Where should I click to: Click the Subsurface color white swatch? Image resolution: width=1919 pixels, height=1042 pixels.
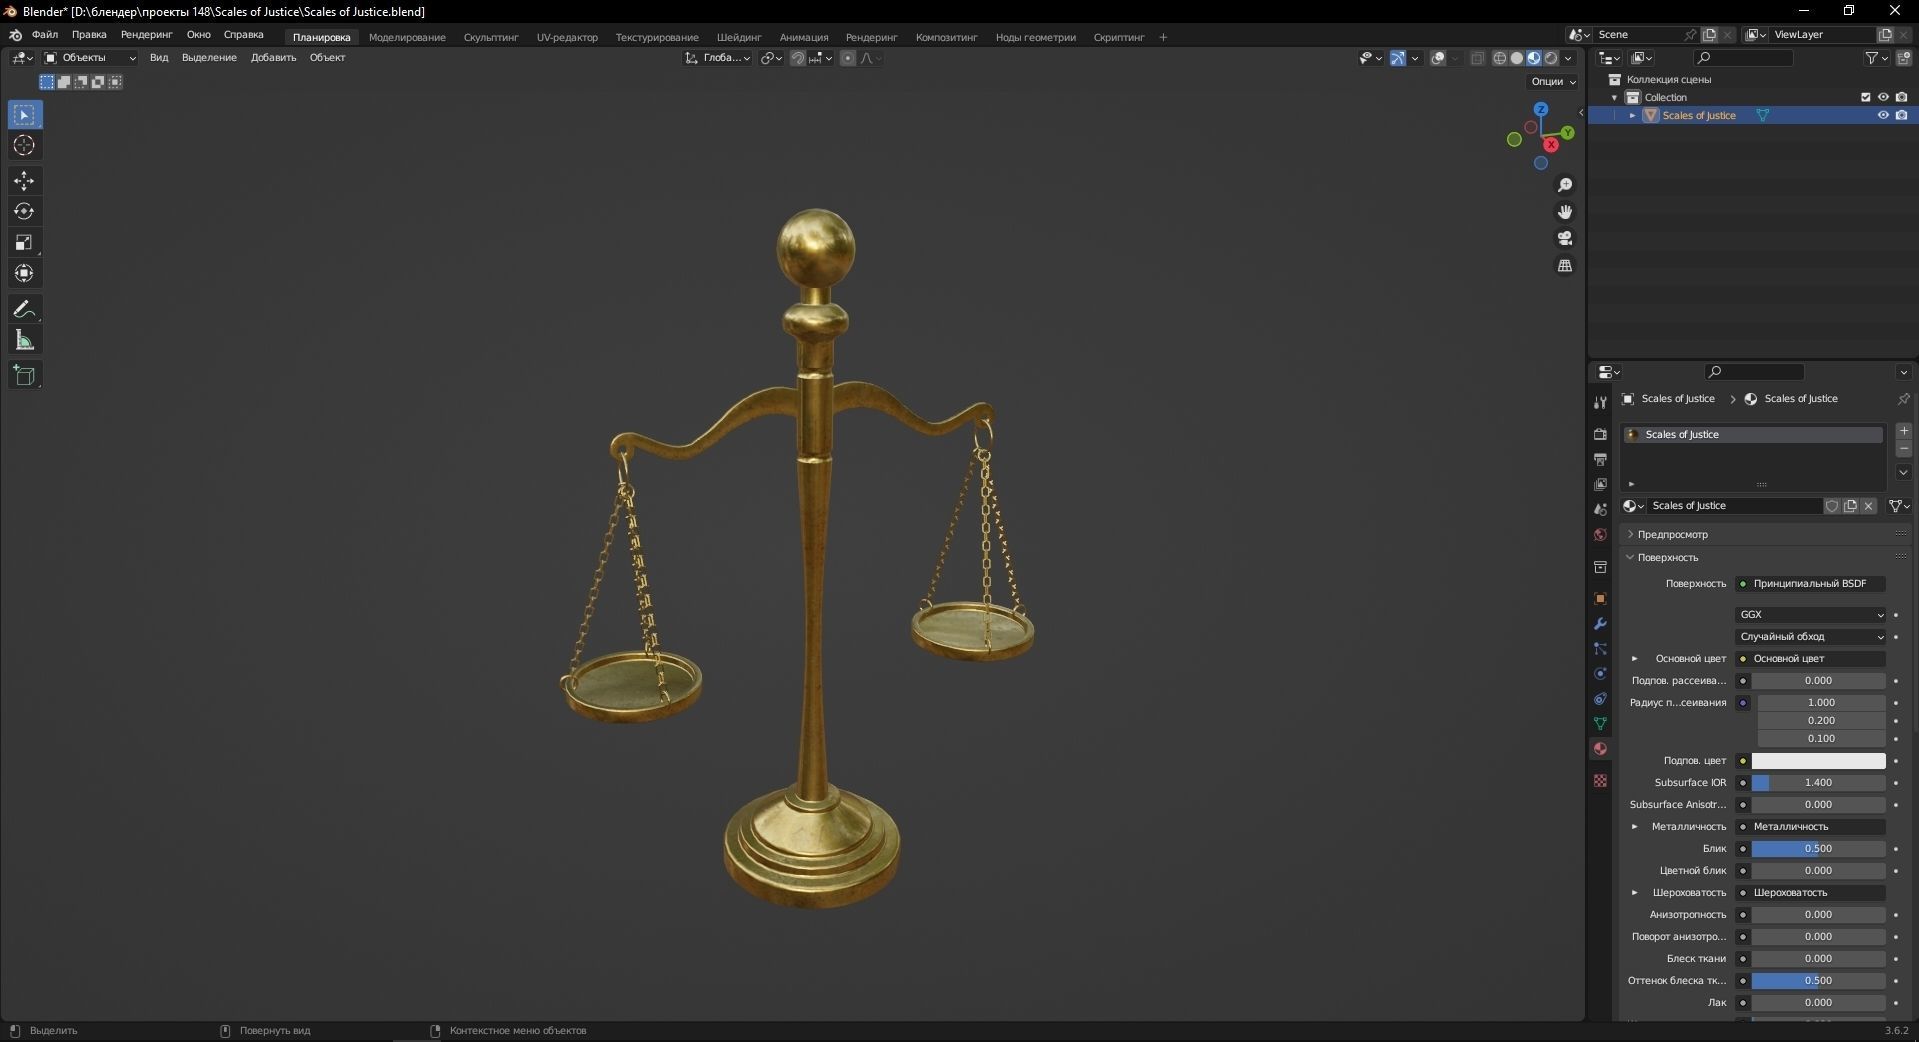click(x=1818, y=761)
